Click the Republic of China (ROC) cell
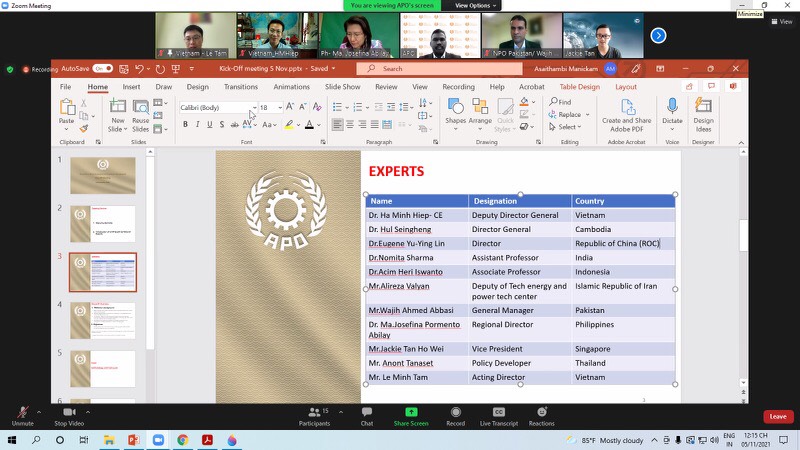The image size is (800, 450). [623, 243]
